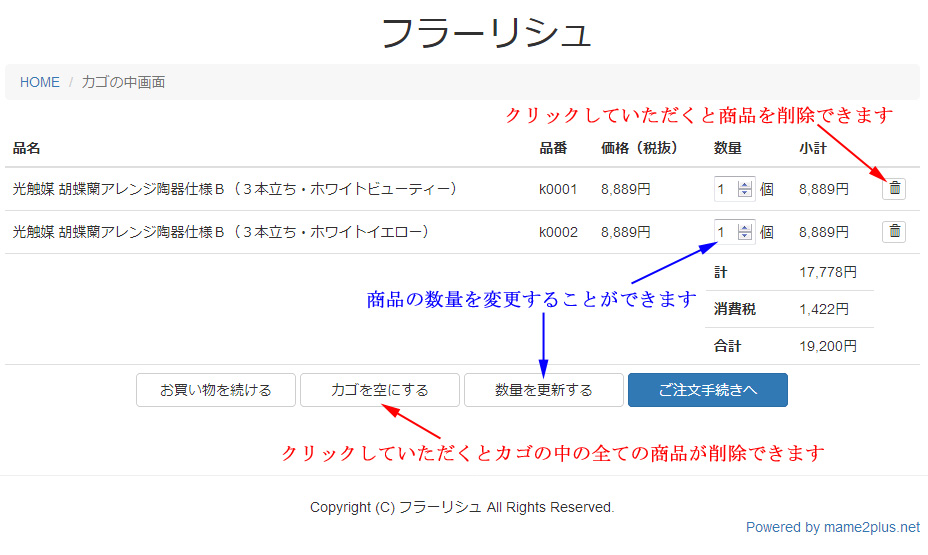Click 合計 label
The image size is (928, 555).
727,346
